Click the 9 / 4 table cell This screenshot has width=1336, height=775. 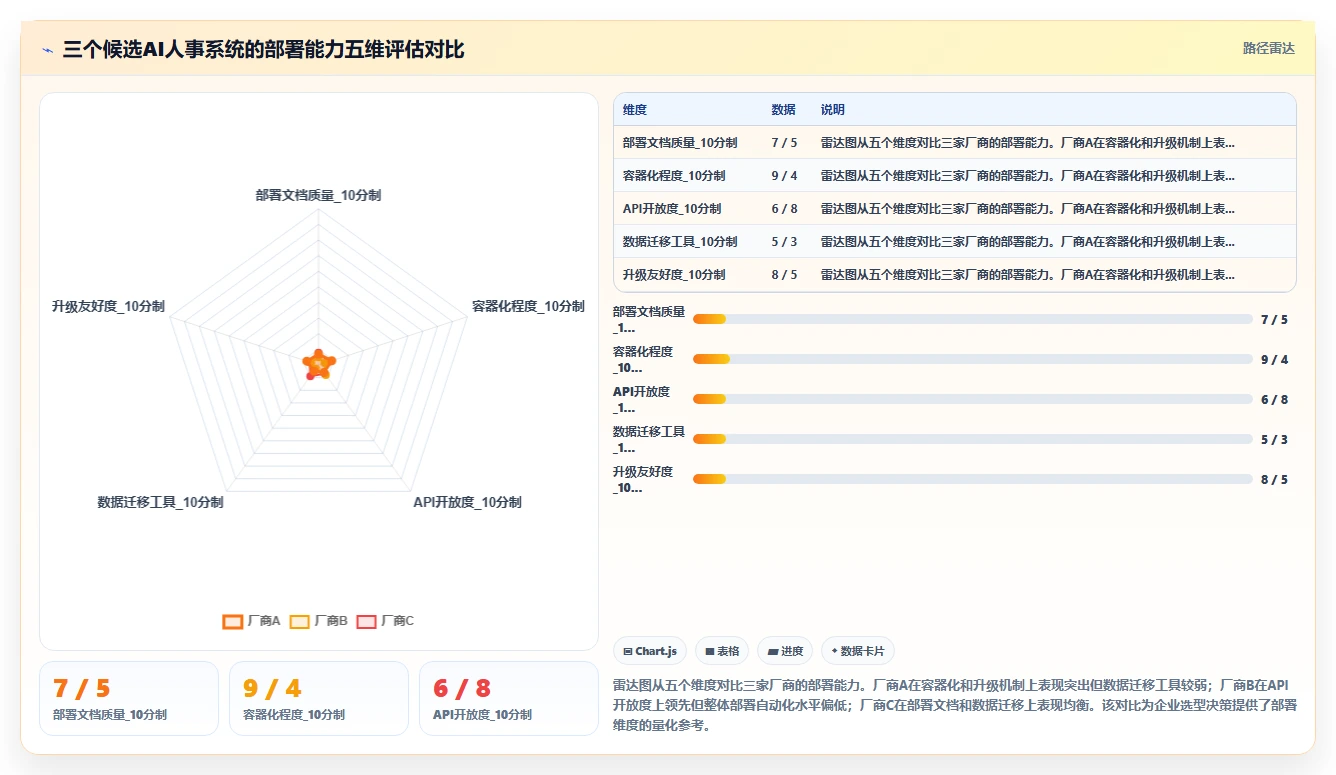[x=784, y=176]
